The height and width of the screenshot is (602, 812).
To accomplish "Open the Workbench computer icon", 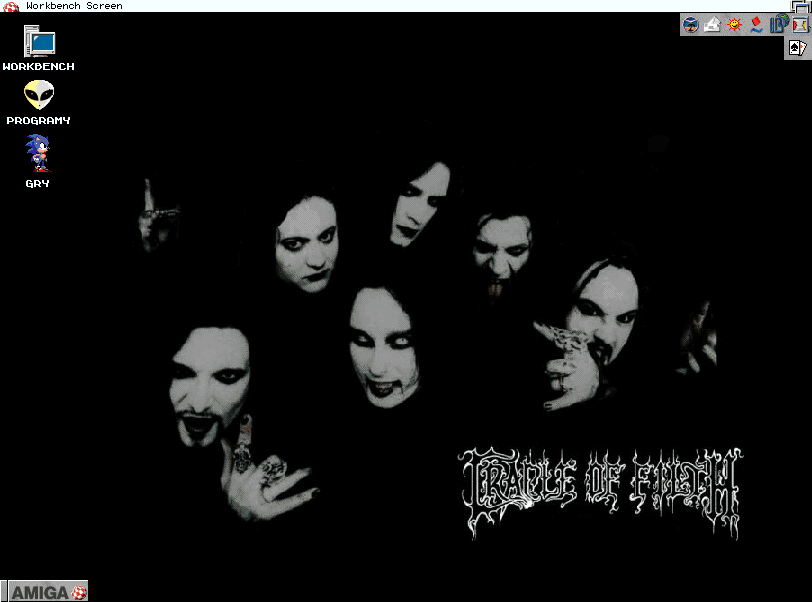I will [39, 41].
